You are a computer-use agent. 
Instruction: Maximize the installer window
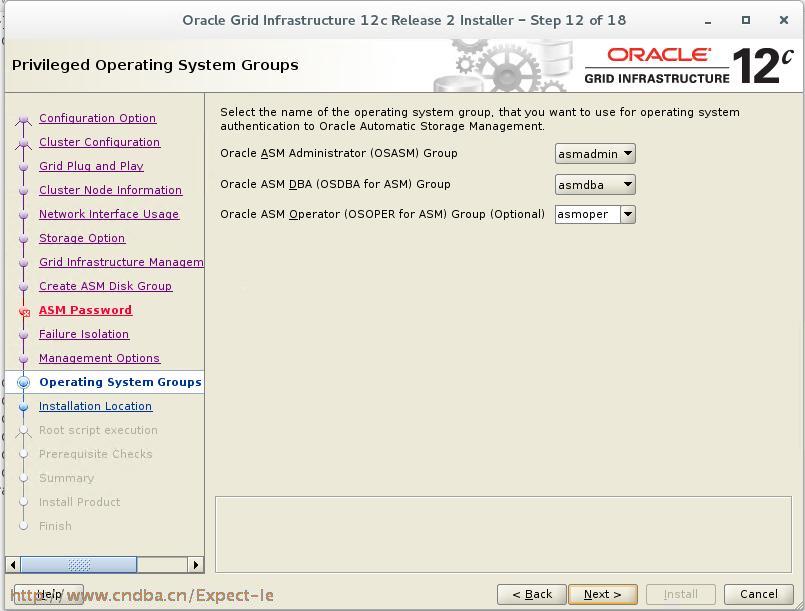click(746, 21)
